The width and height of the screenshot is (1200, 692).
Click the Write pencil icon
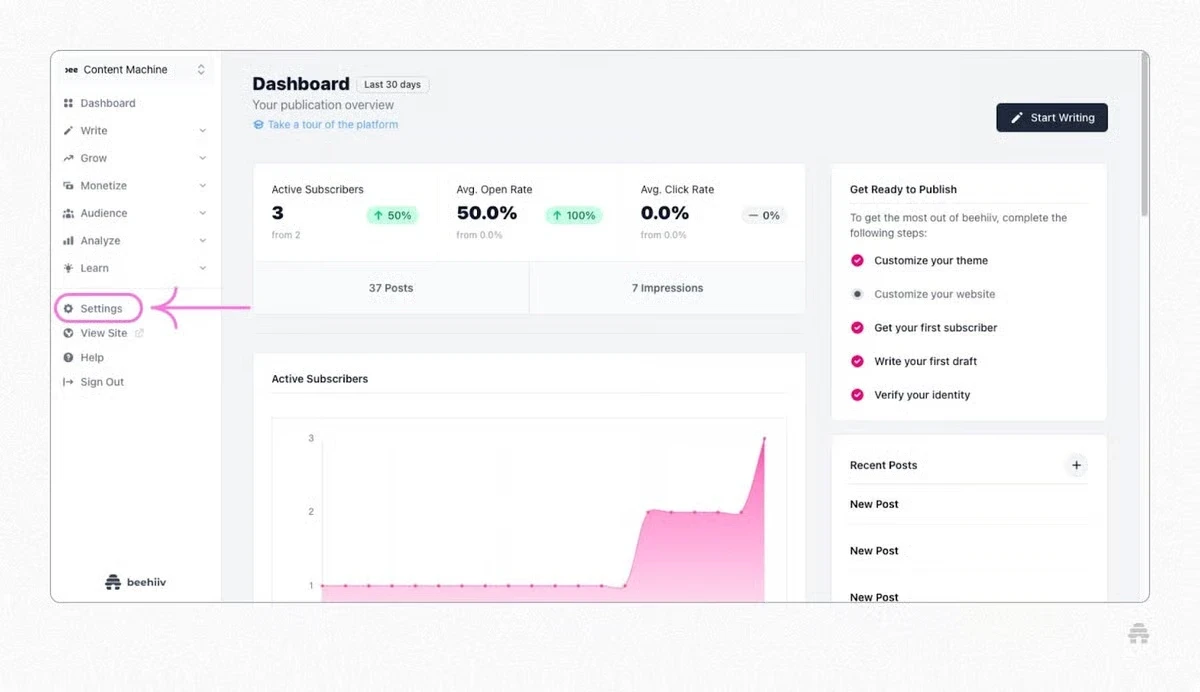coord(69,131)
